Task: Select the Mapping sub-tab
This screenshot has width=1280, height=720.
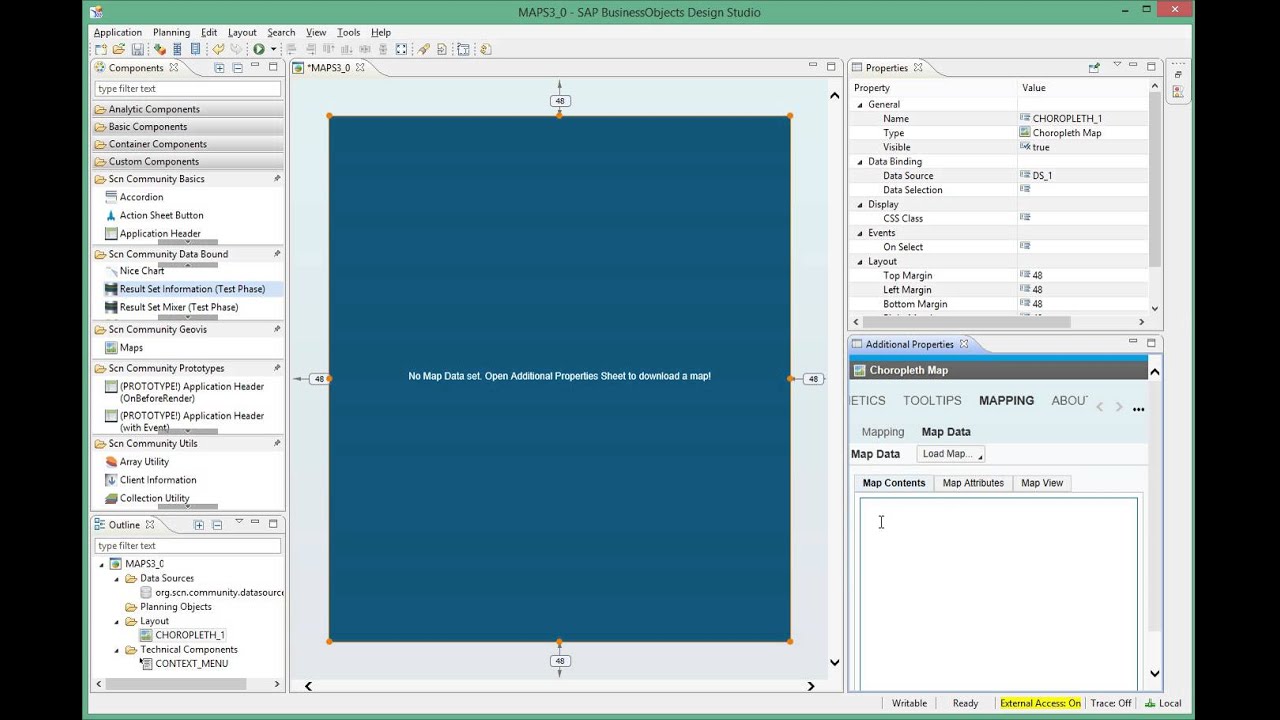Action: point(883,432)
